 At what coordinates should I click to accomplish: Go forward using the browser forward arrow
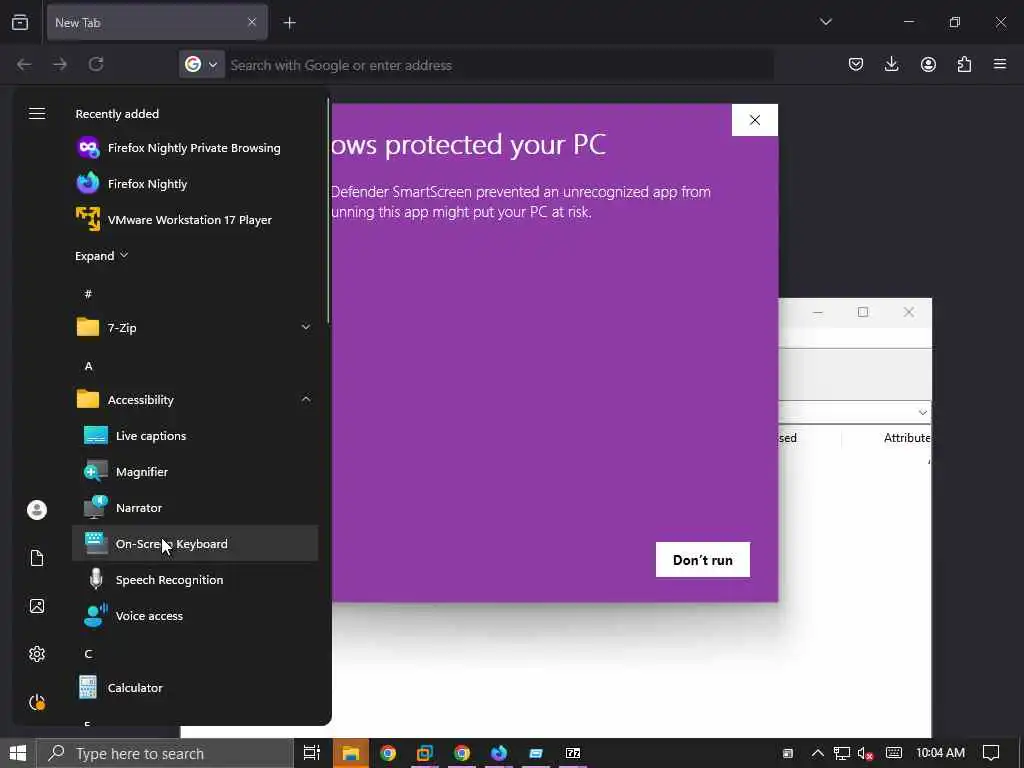tap(59, 65)
